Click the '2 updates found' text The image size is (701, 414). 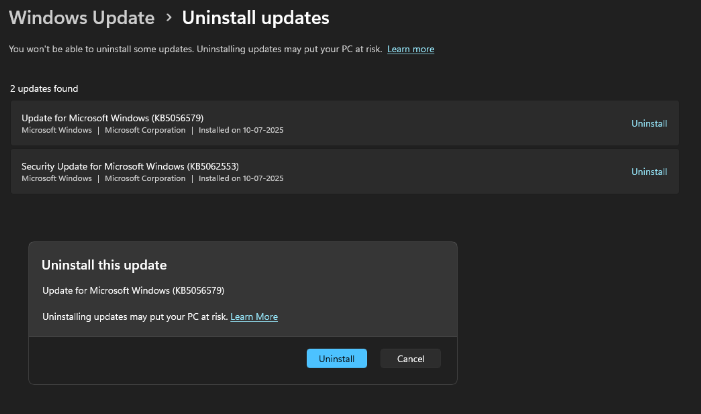[x=44, y=89]
